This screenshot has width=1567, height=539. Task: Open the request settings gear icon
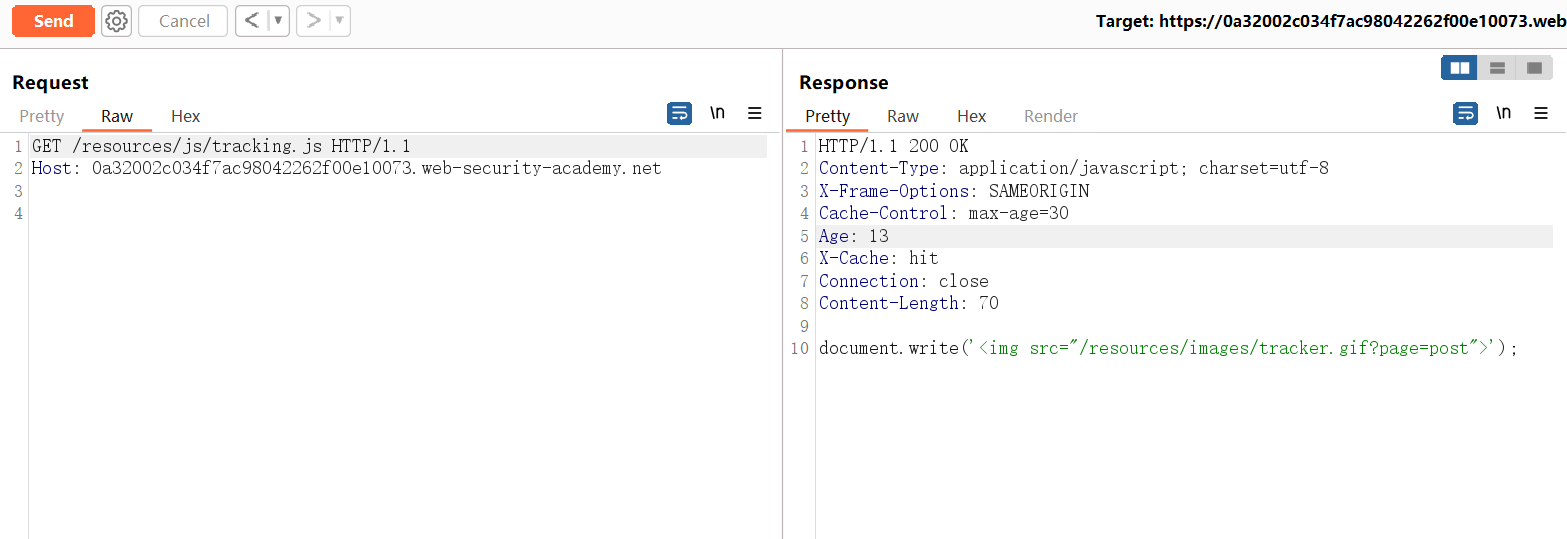pos(117,21)
